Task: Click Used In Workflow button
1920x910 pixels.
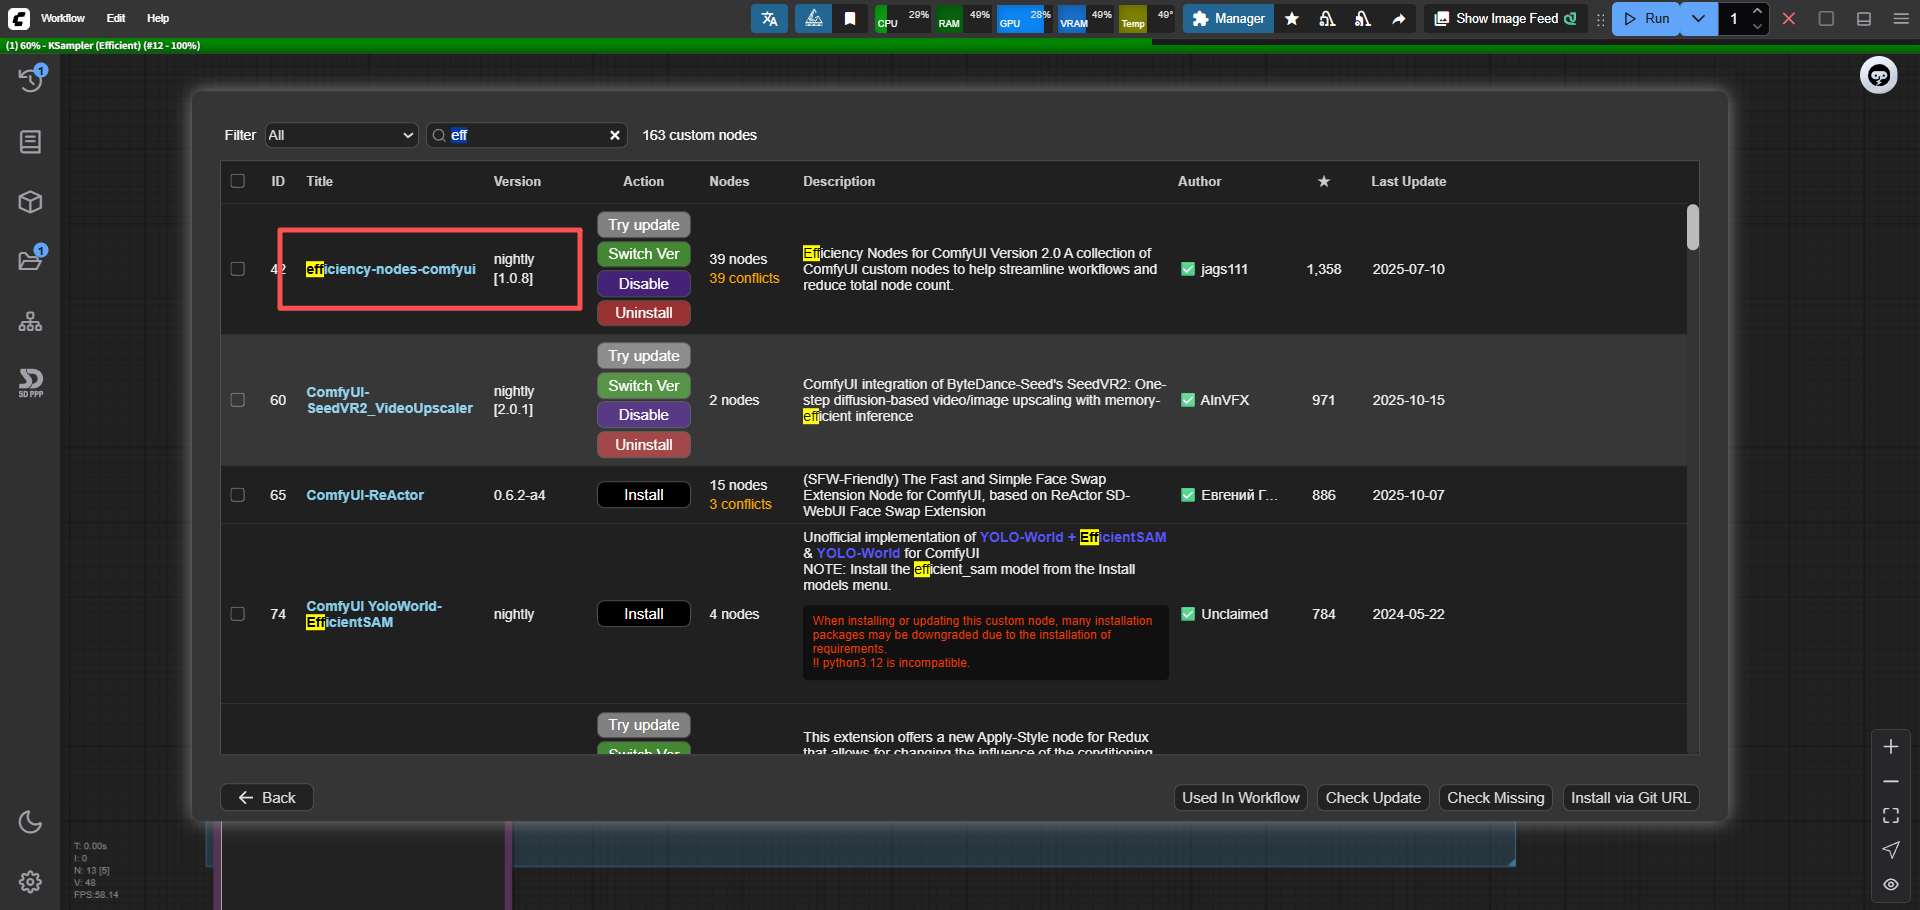Action: (x=1240, y=797)
